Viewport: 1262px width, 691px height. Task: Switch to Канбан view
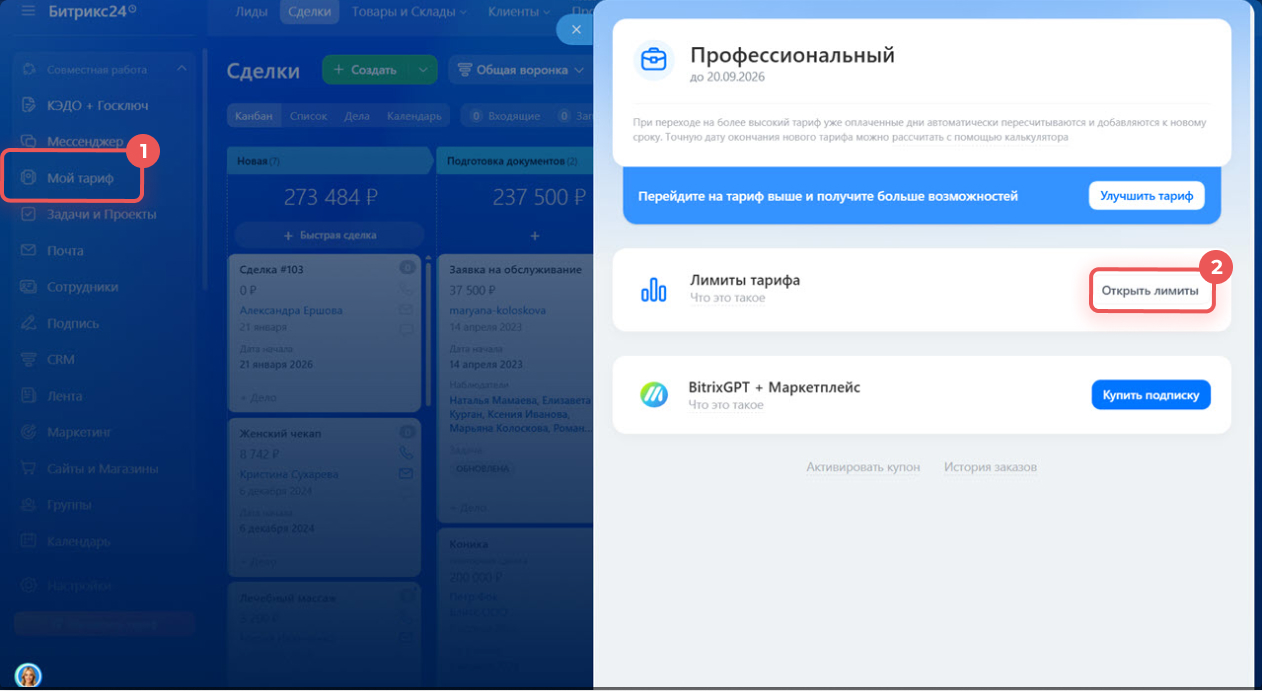[x=254, y=116]
